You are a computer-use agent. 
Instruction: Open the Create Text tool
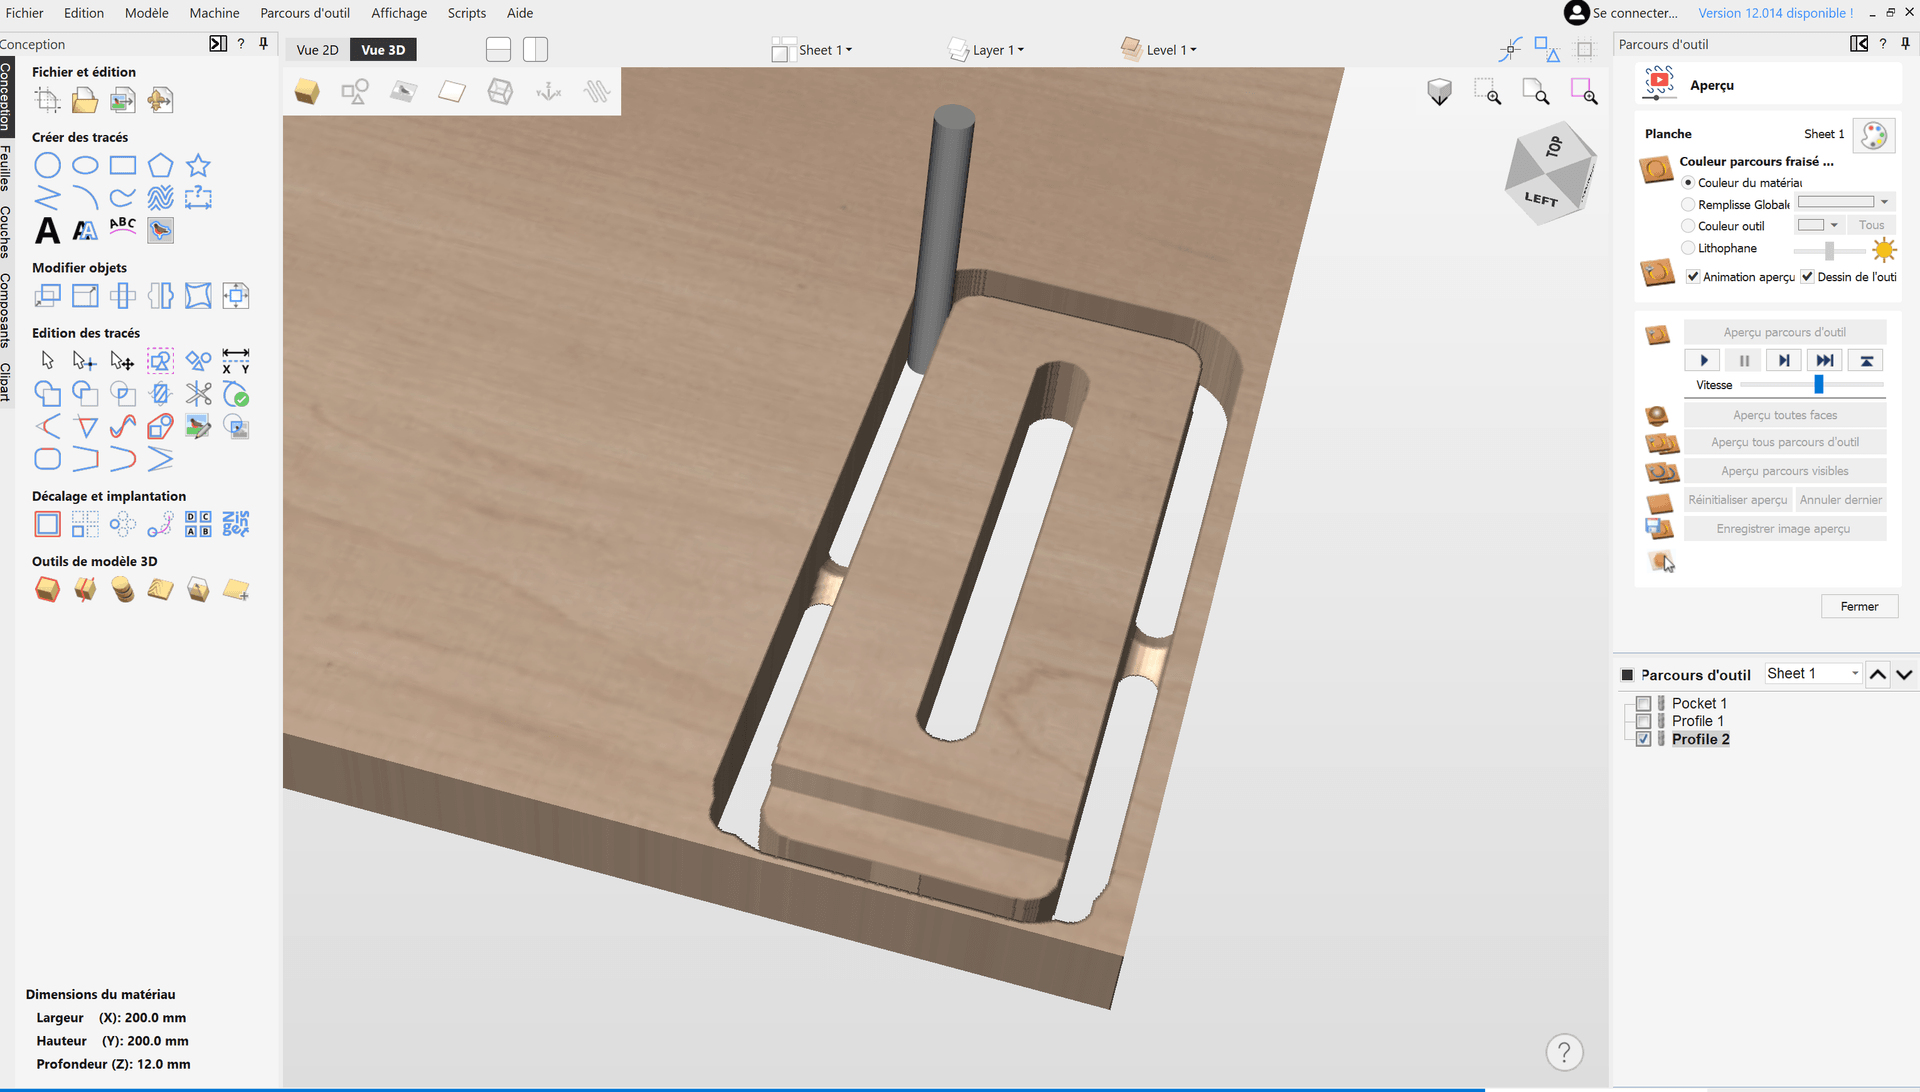point(47,231)
